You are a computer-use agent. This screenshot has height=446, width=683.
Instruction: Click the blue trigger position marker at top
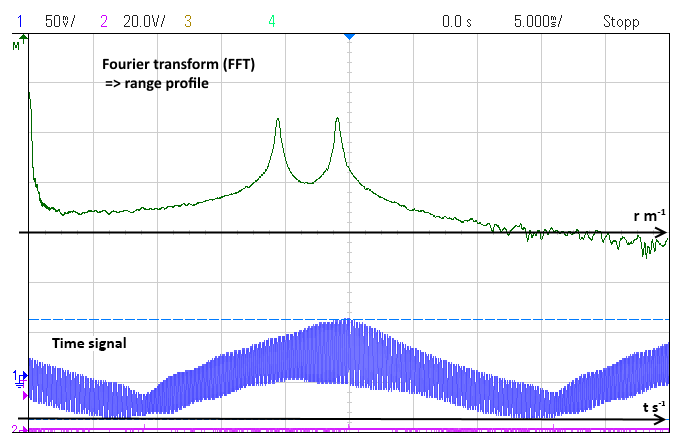[x=349, y=36]
